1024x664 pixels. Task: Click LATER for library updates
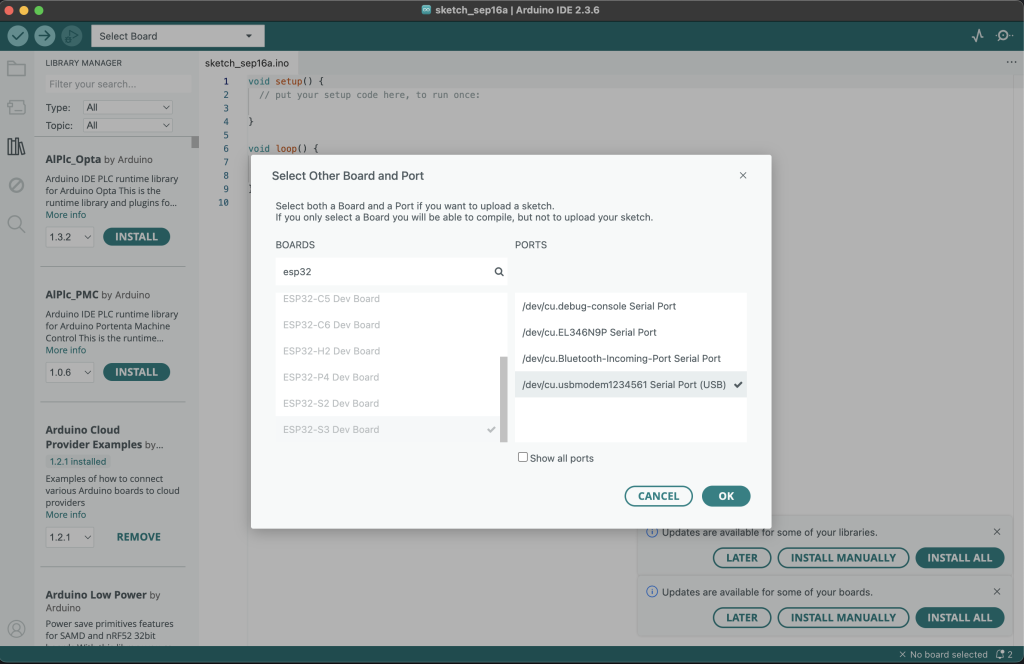click(x=742, y=558)
